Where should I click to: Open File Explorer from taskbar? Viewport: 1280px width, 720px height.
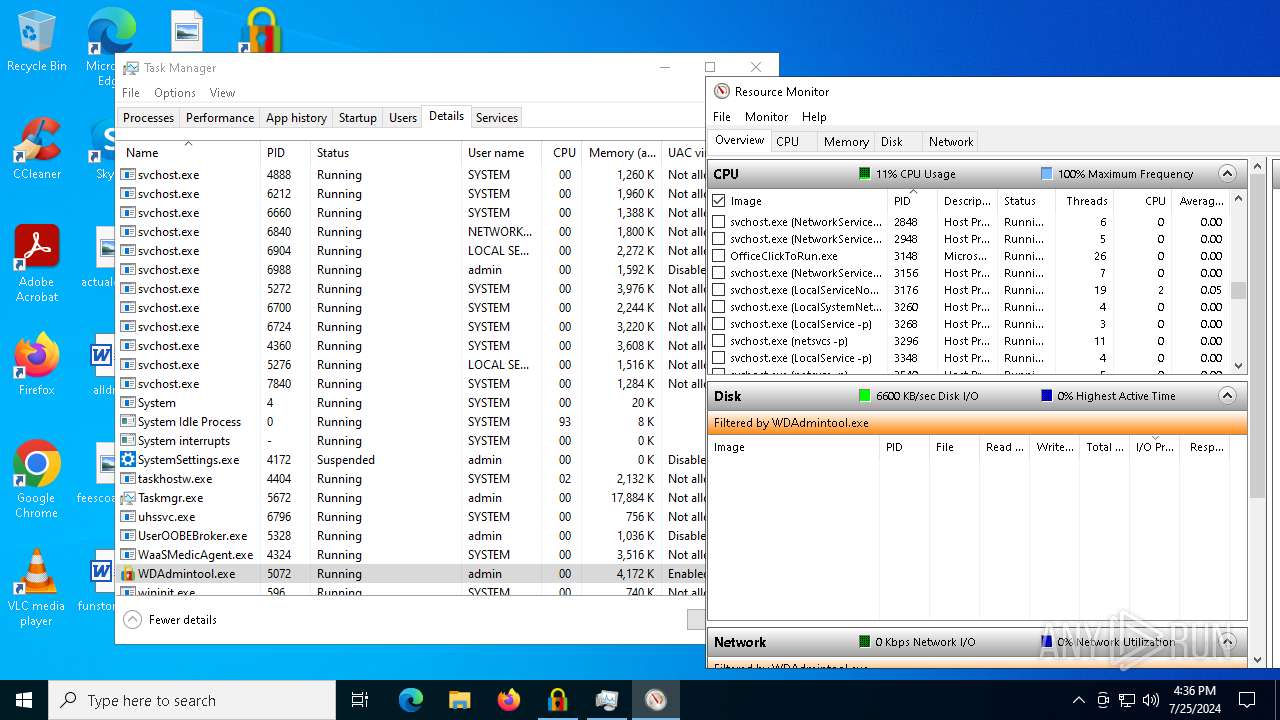[460, 700]
